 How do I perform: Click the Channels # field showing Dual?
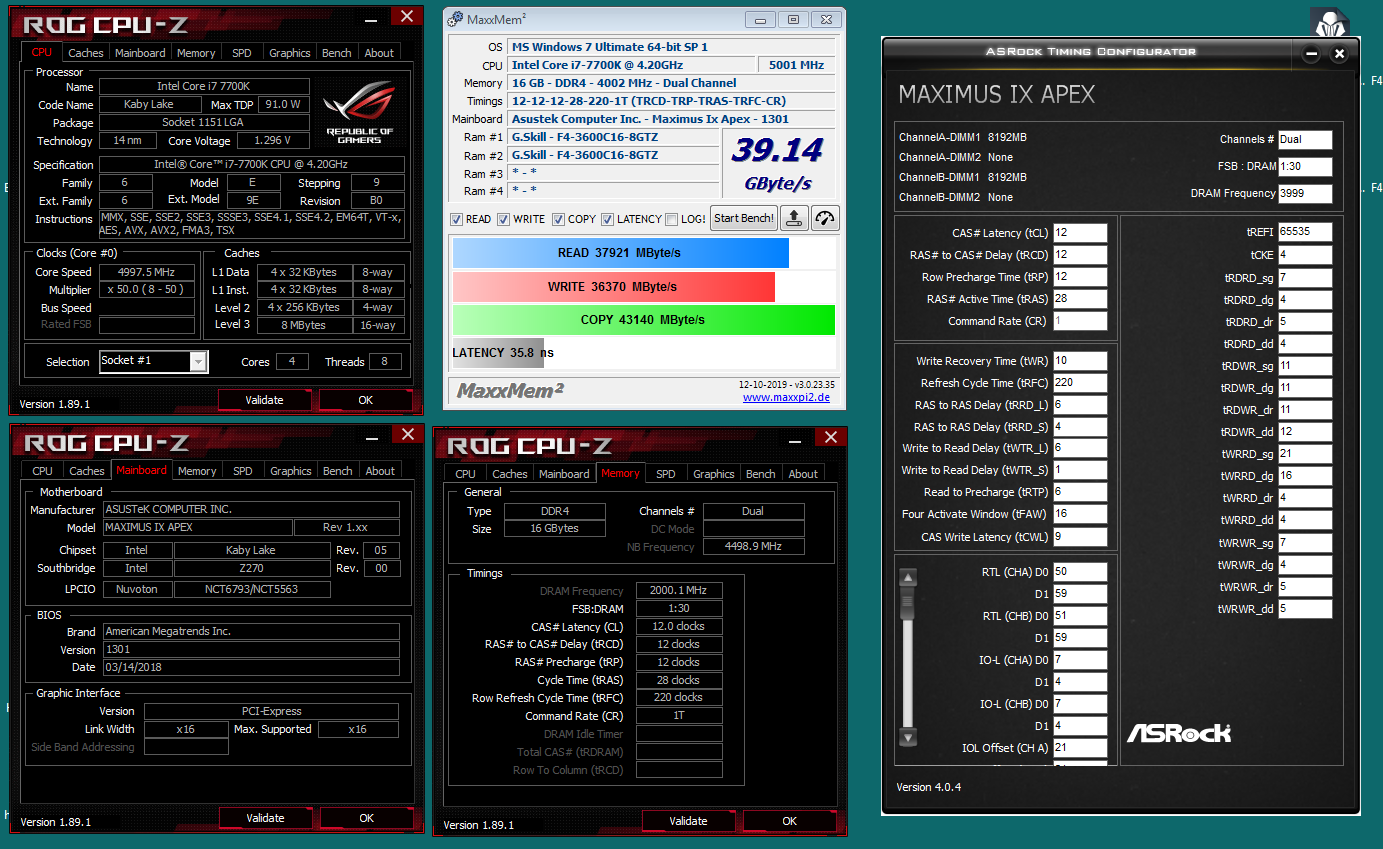tap(1304, 140)
